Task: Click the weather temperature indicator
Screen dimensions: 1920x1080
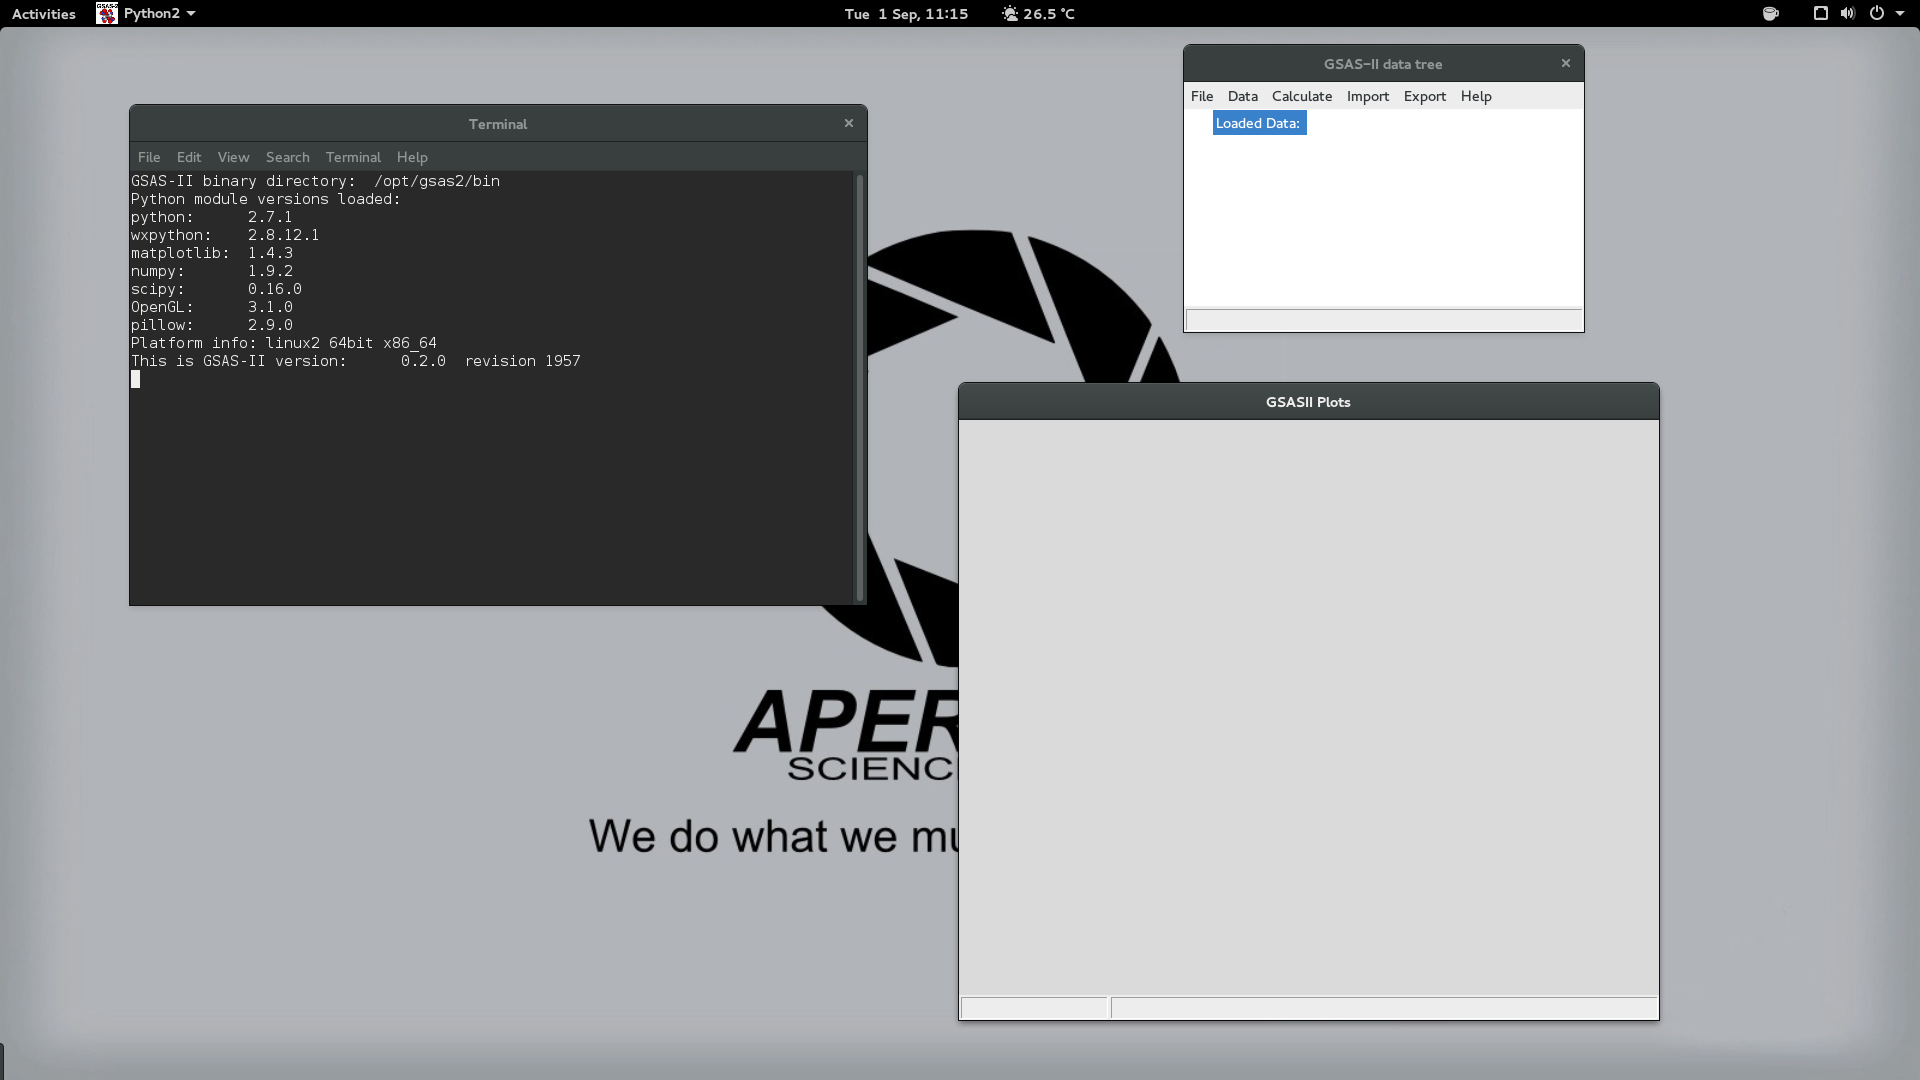Action: [x=1039, y=14]
